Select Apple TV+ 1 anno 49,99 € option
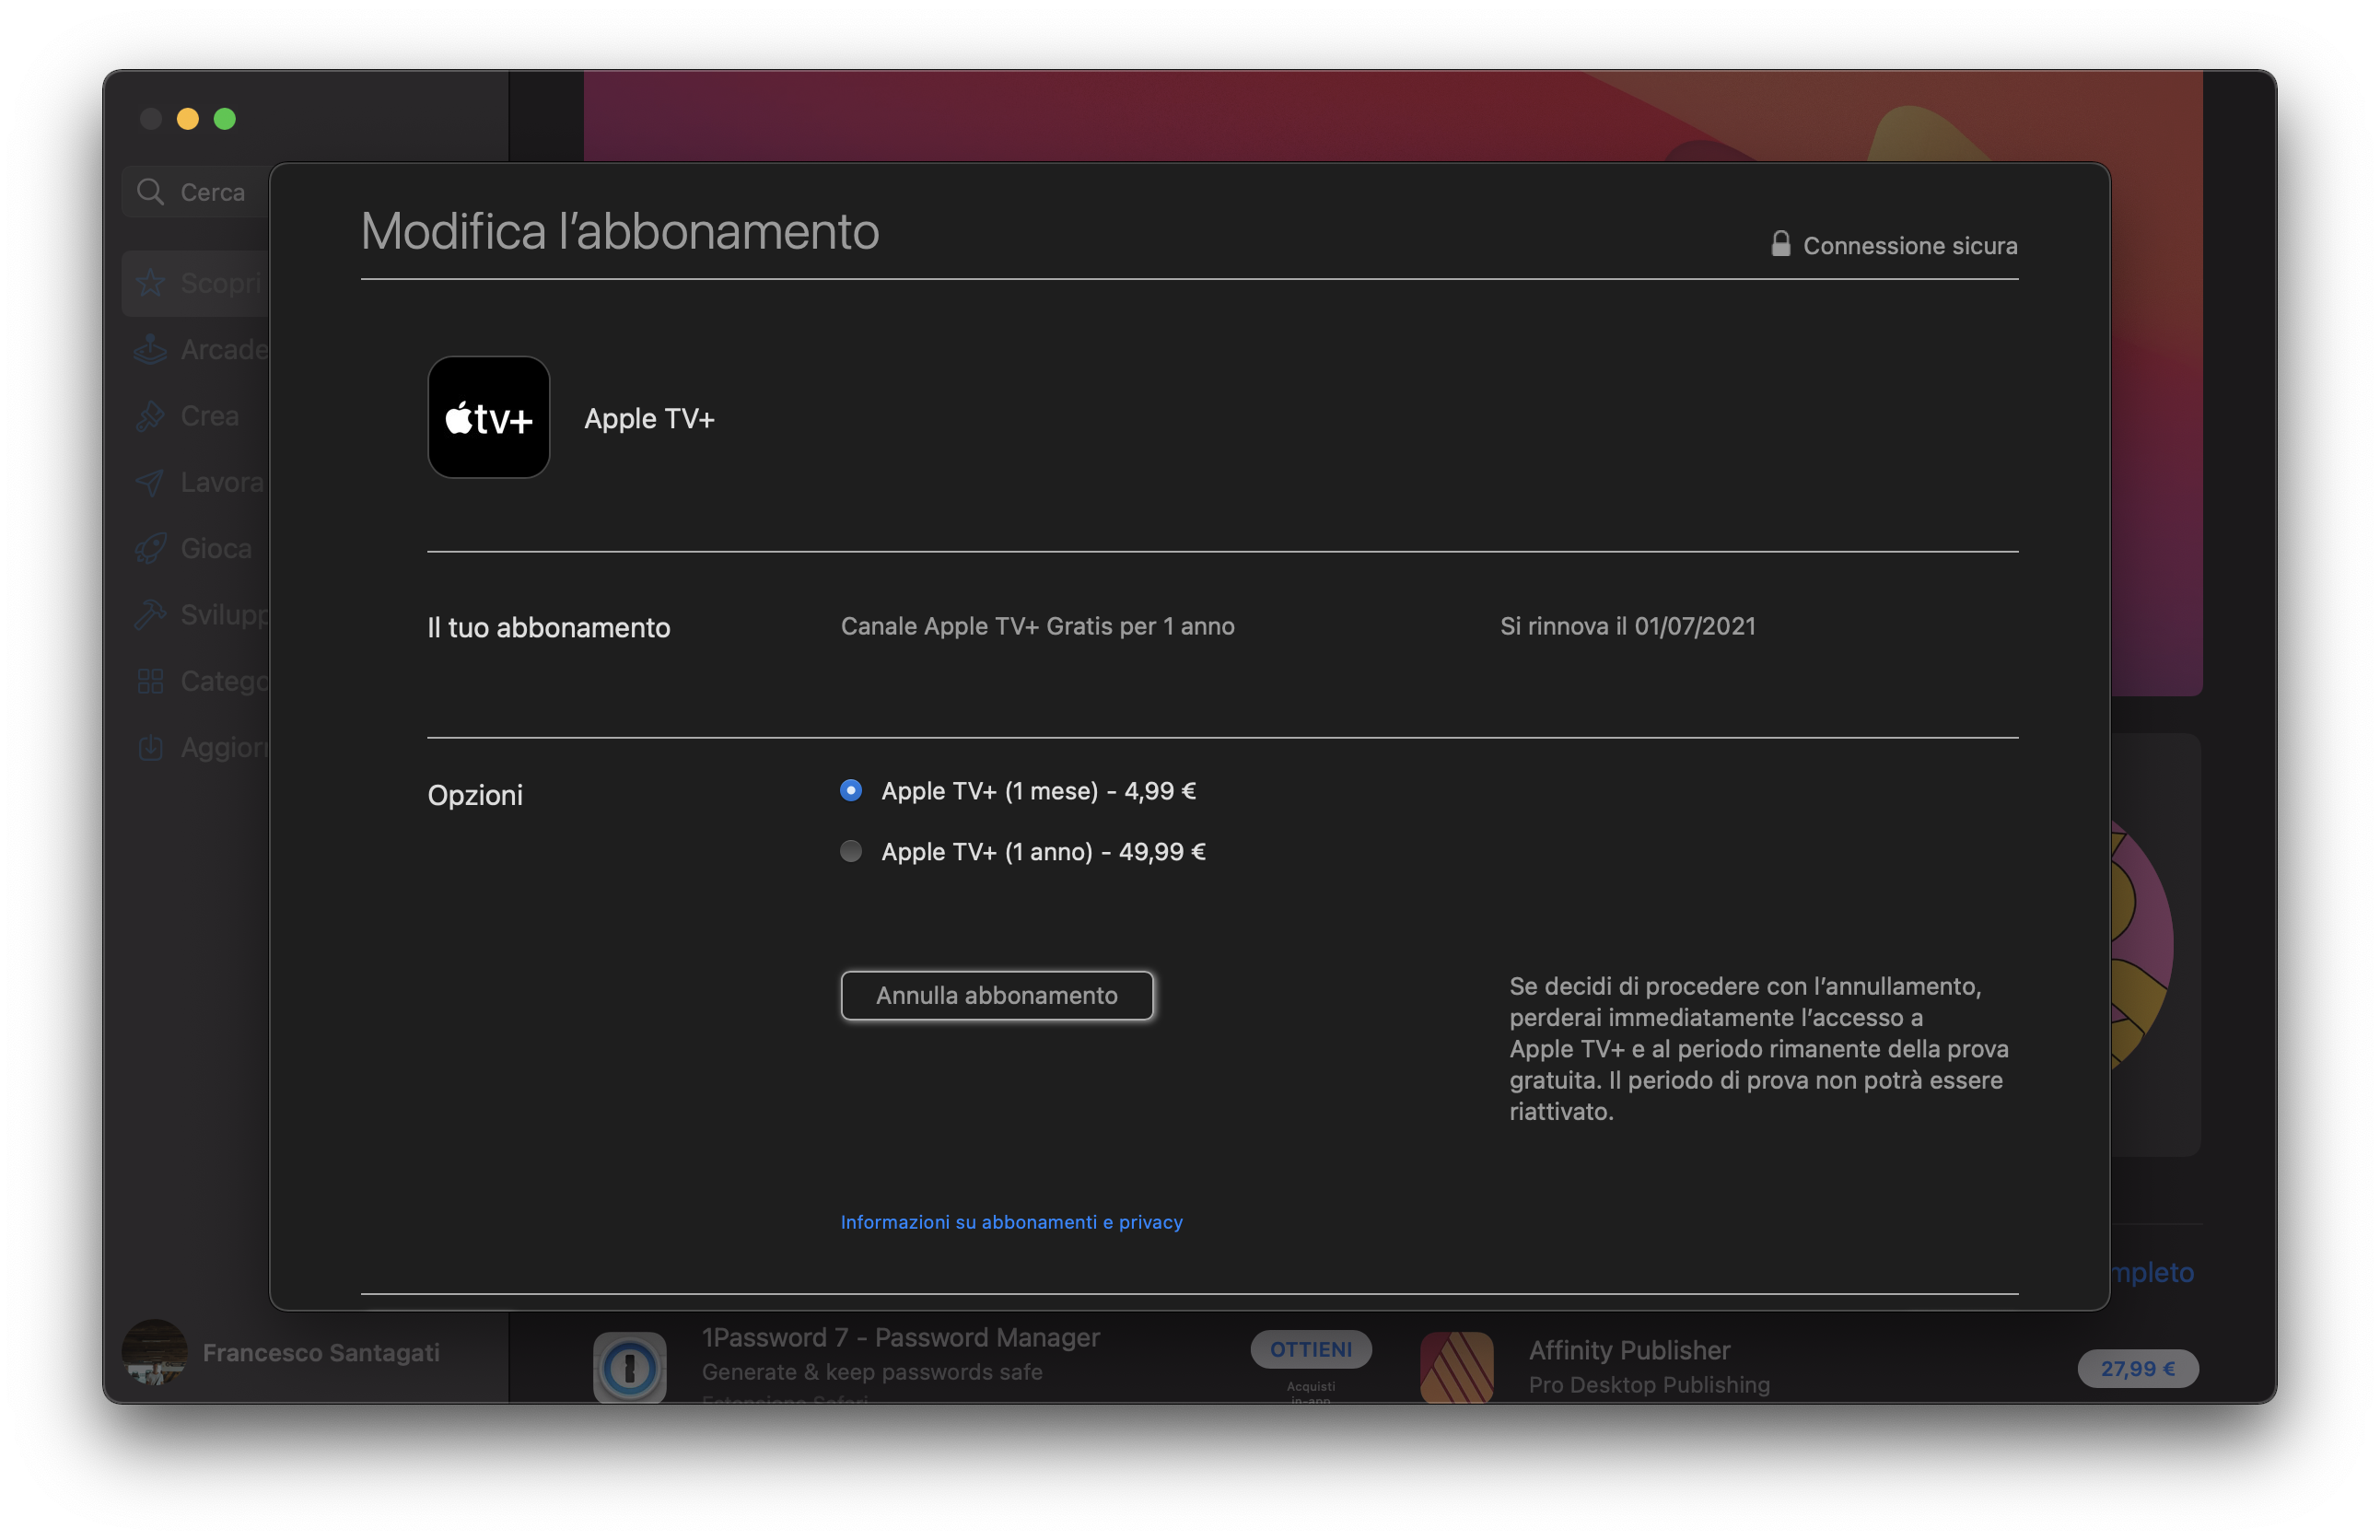 tap(850, 851)
